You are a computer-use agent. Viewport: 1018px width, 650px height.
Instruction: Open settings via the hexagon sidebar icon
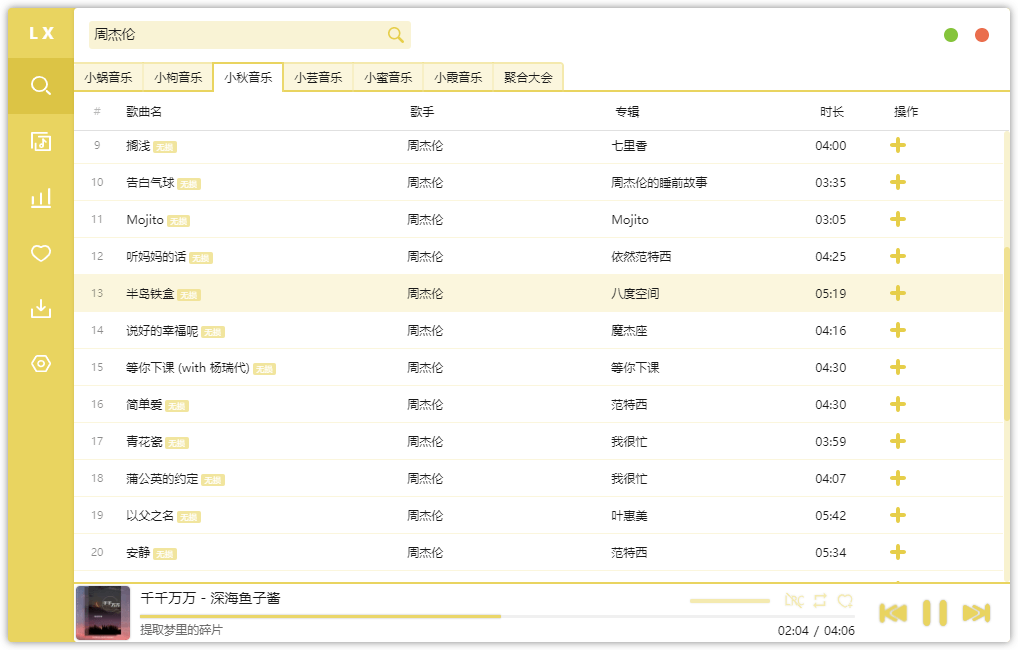[40, 364]
